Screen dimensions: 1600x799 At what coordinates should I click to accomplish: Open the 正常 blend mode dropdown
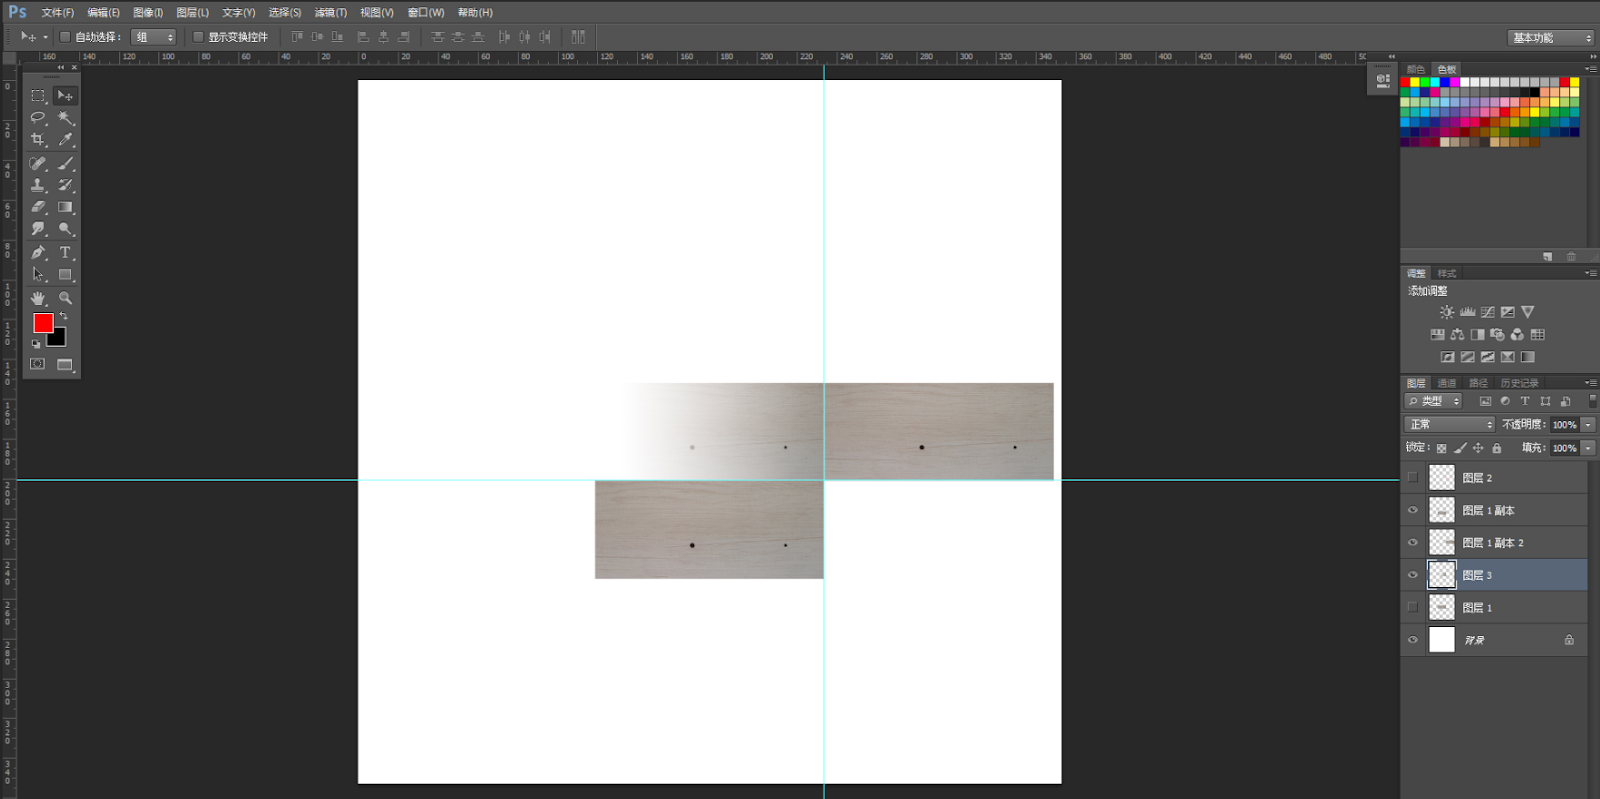pos(1449,425)
